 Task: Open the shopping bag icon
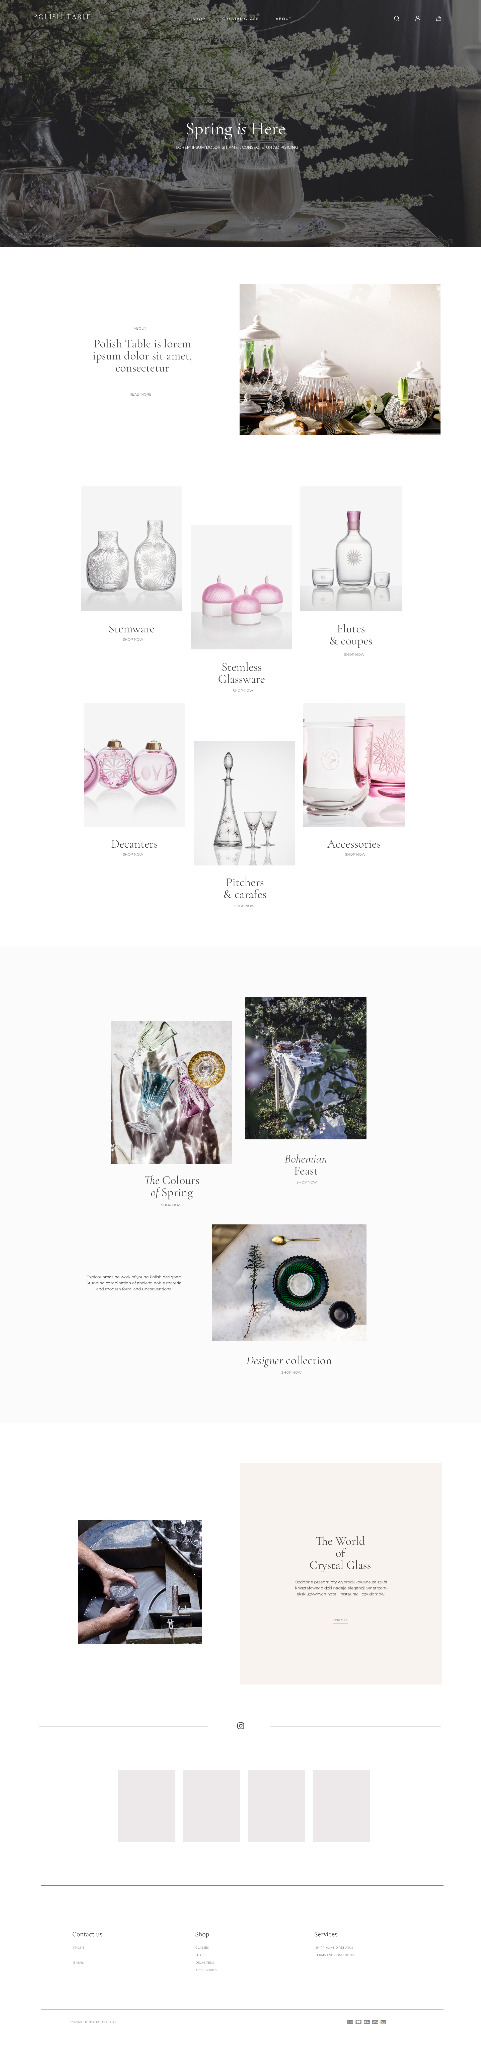click(438, 18)
